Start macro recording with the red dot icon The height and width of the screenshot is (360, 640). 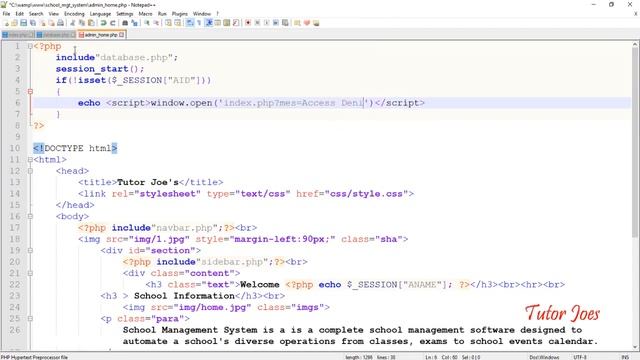tap(248, 23)
